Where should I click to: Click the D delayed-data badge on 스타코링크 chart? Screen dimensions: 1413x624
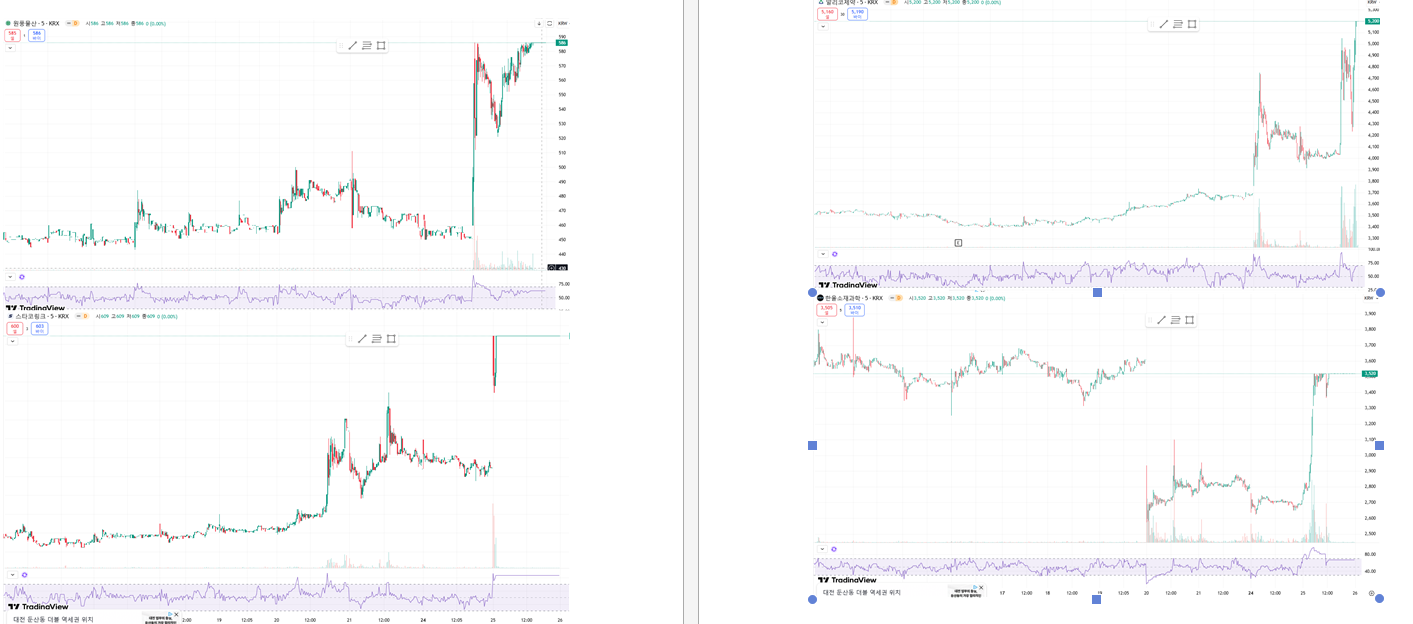click(x=85, y=316)
